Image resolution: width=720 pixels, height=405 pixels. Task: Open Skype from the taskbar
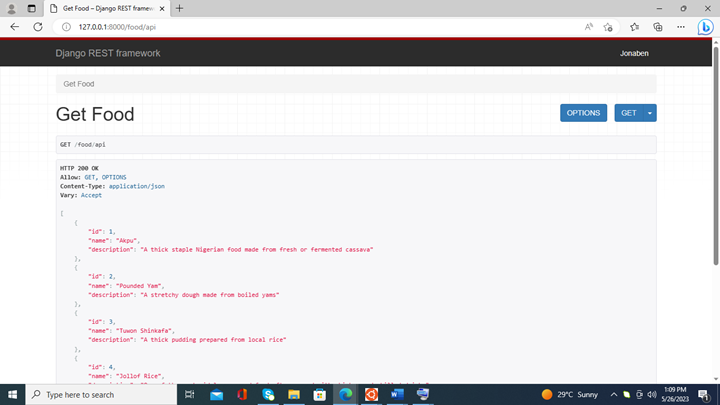point(268,394)
